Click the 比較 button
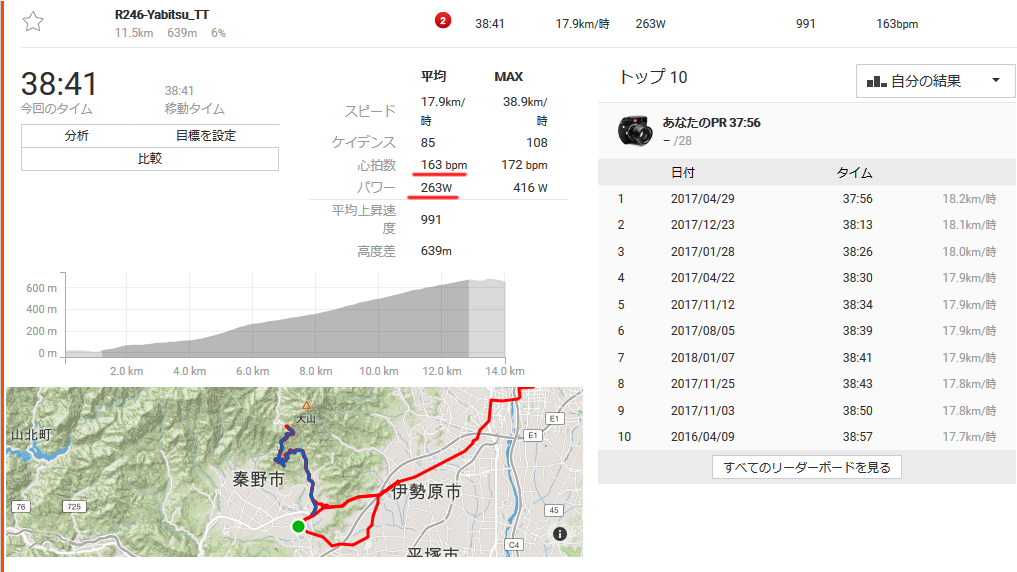 click(x=150, y=159)
